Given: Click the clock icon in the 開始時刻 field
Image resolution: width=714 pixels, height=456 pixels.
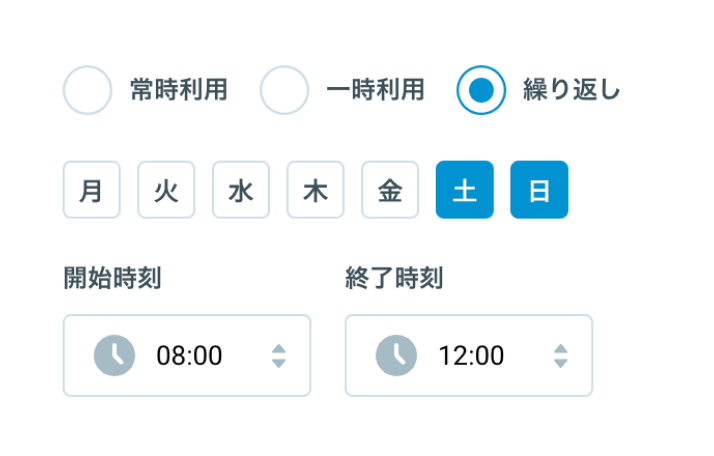Looking at the screenshot, I should click(114, 355).
